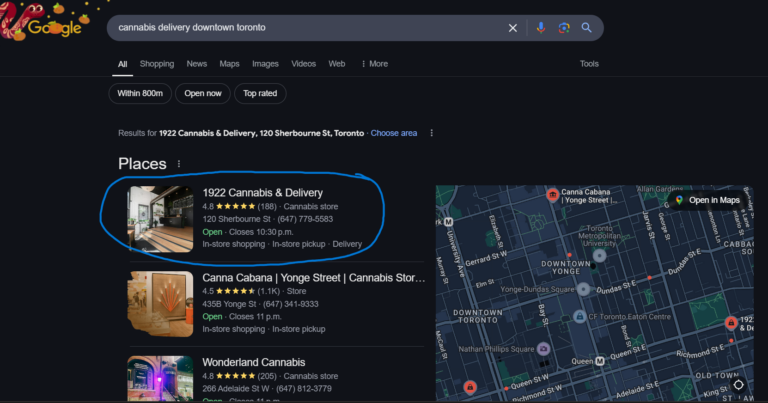The width and height of the screenshot is (768, 403).
Task: Click the address 120 Sherbourne St
Action: point(236,219)
